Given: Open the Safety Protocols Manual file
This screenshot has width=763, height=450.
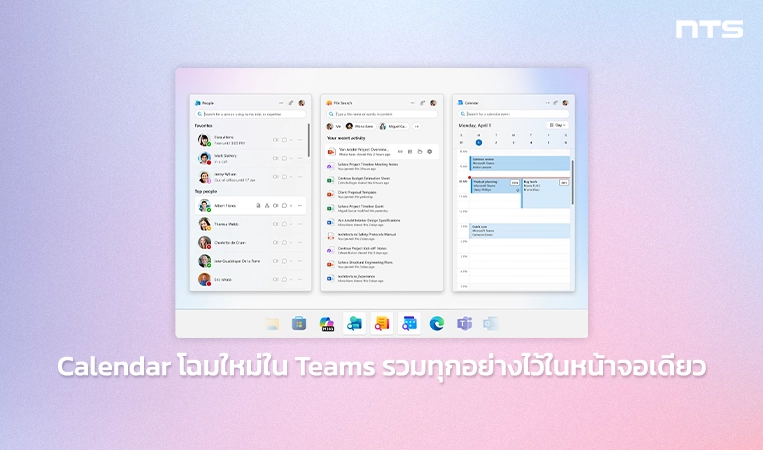Looking at the screenshot, I should pos(382,236).
